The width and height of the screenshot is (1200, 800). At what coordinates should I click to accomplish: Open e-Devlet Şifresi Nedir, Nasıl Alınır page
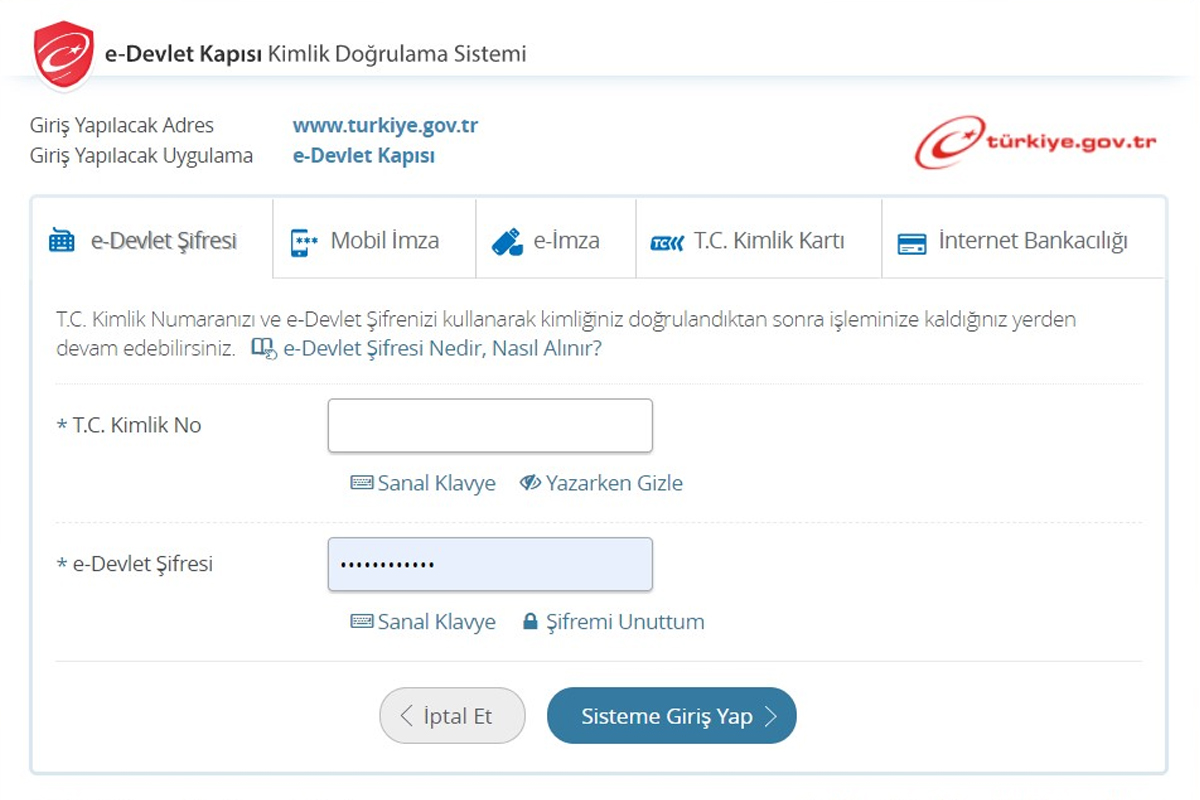[442, 348]
